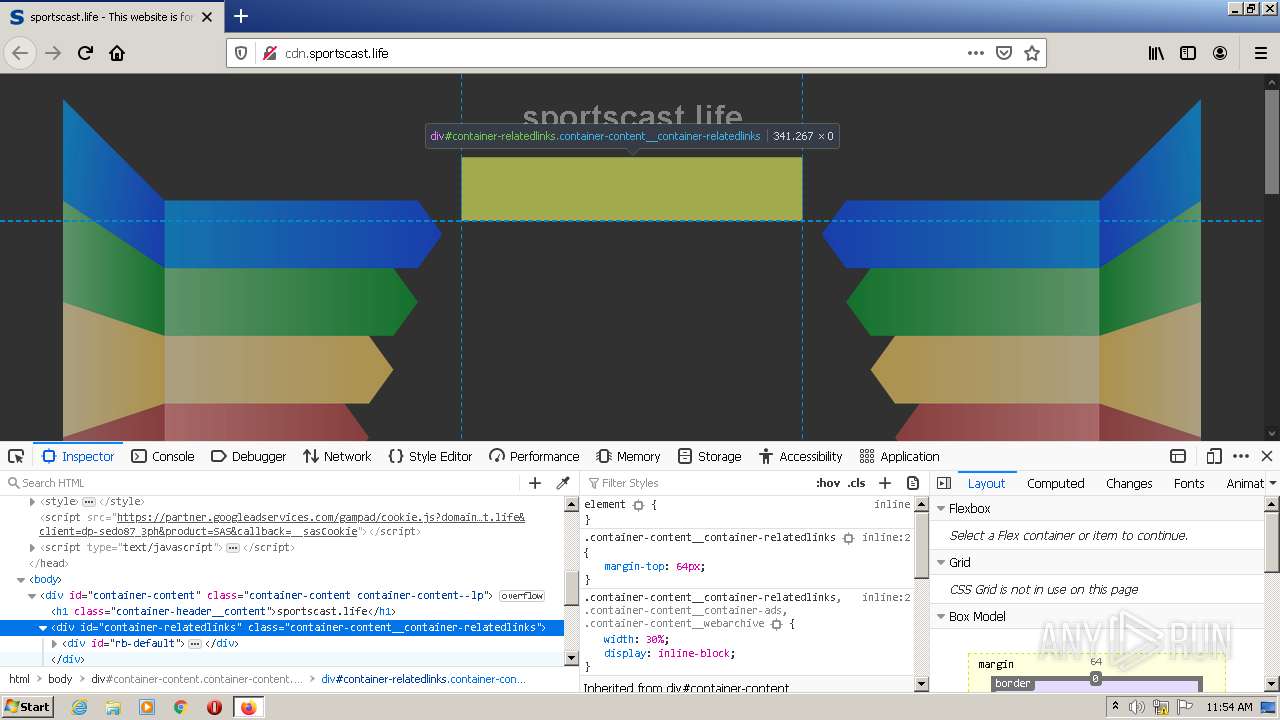Select body in the breadcrumb trail

60,679
